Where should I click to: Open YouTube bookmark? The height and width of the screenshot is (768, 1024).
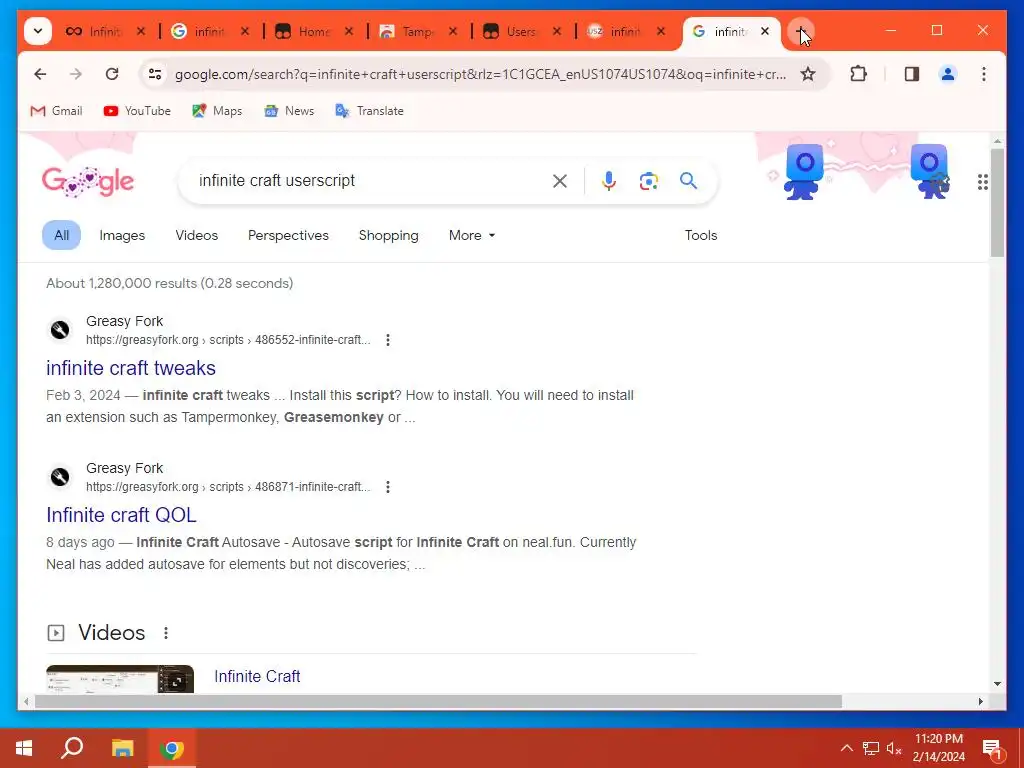pyautogui.click(x=137, y=111)
